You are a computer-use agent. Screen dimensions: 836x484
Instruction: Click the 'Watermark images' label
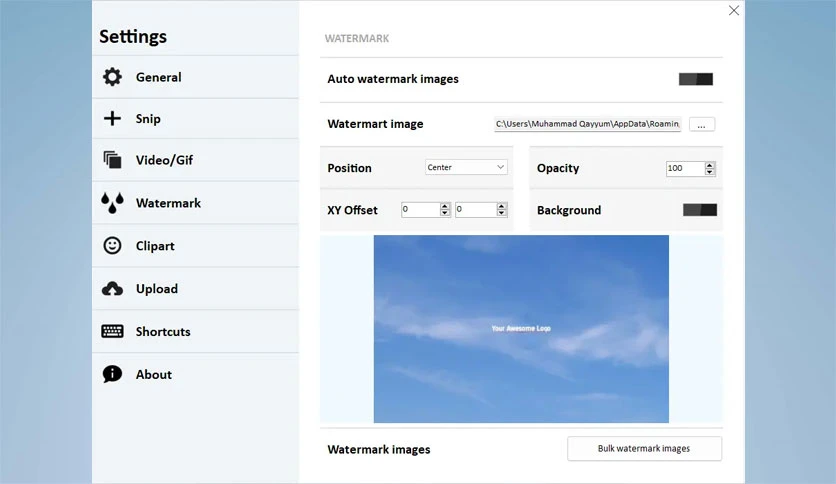[x=379, y=449]
